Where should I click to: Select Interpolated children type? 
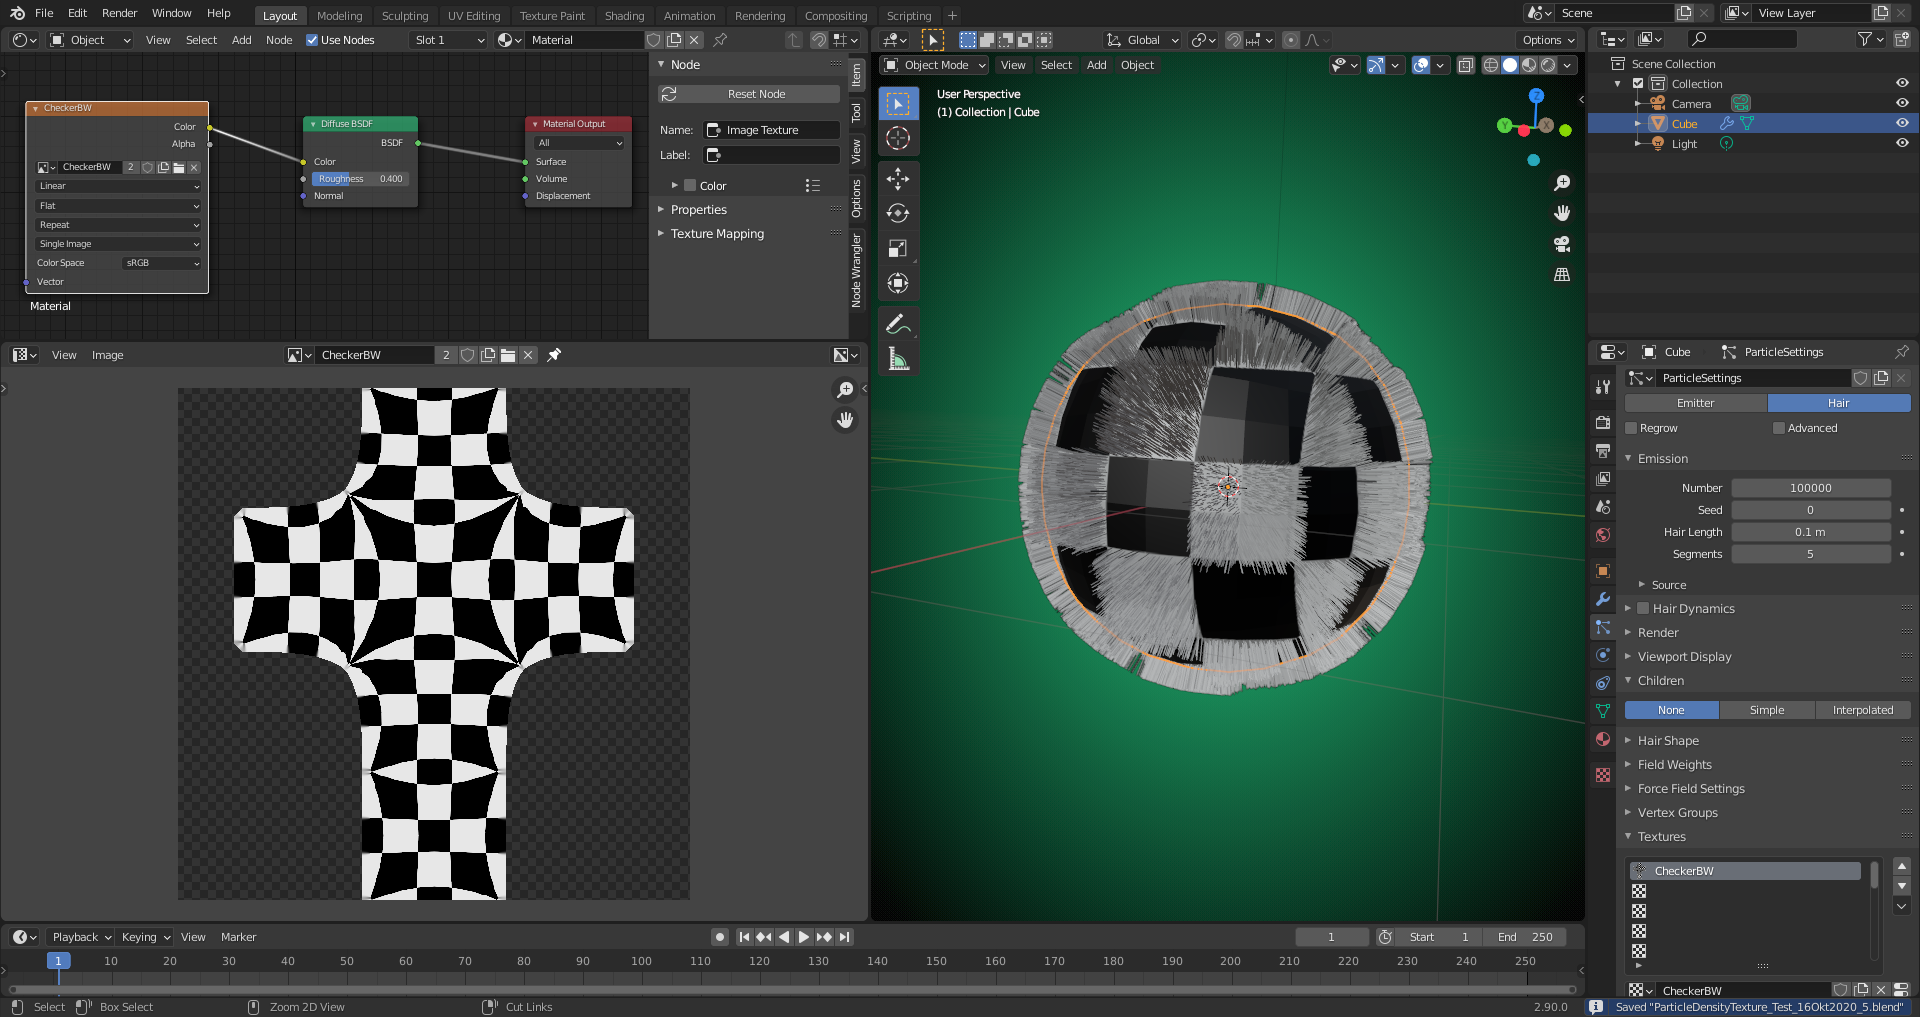pyautogui.click(x=1862, y=710)
